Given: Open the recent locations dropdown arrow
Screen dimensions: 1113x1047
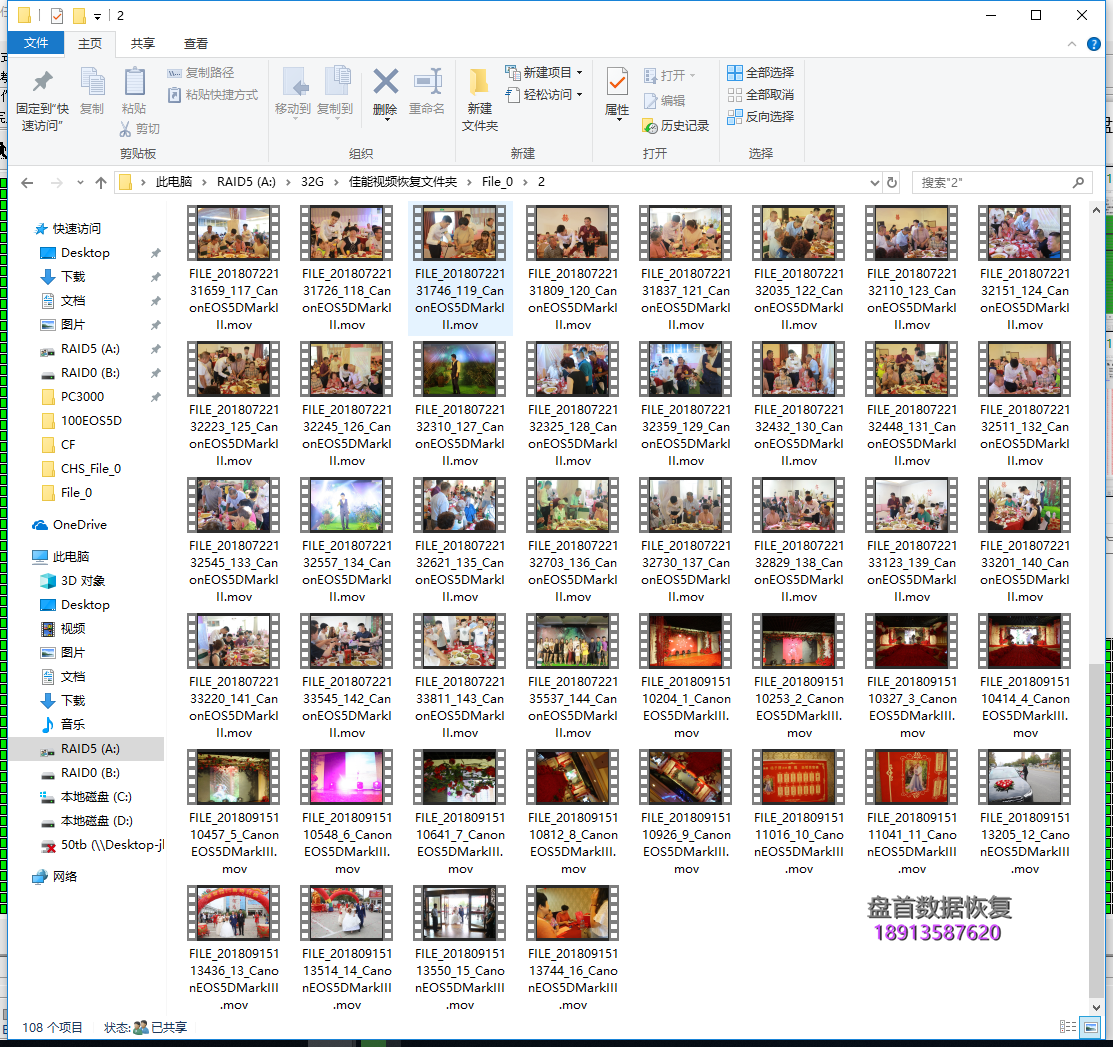Looking at the screenshot, I should [x=80, y=182].
